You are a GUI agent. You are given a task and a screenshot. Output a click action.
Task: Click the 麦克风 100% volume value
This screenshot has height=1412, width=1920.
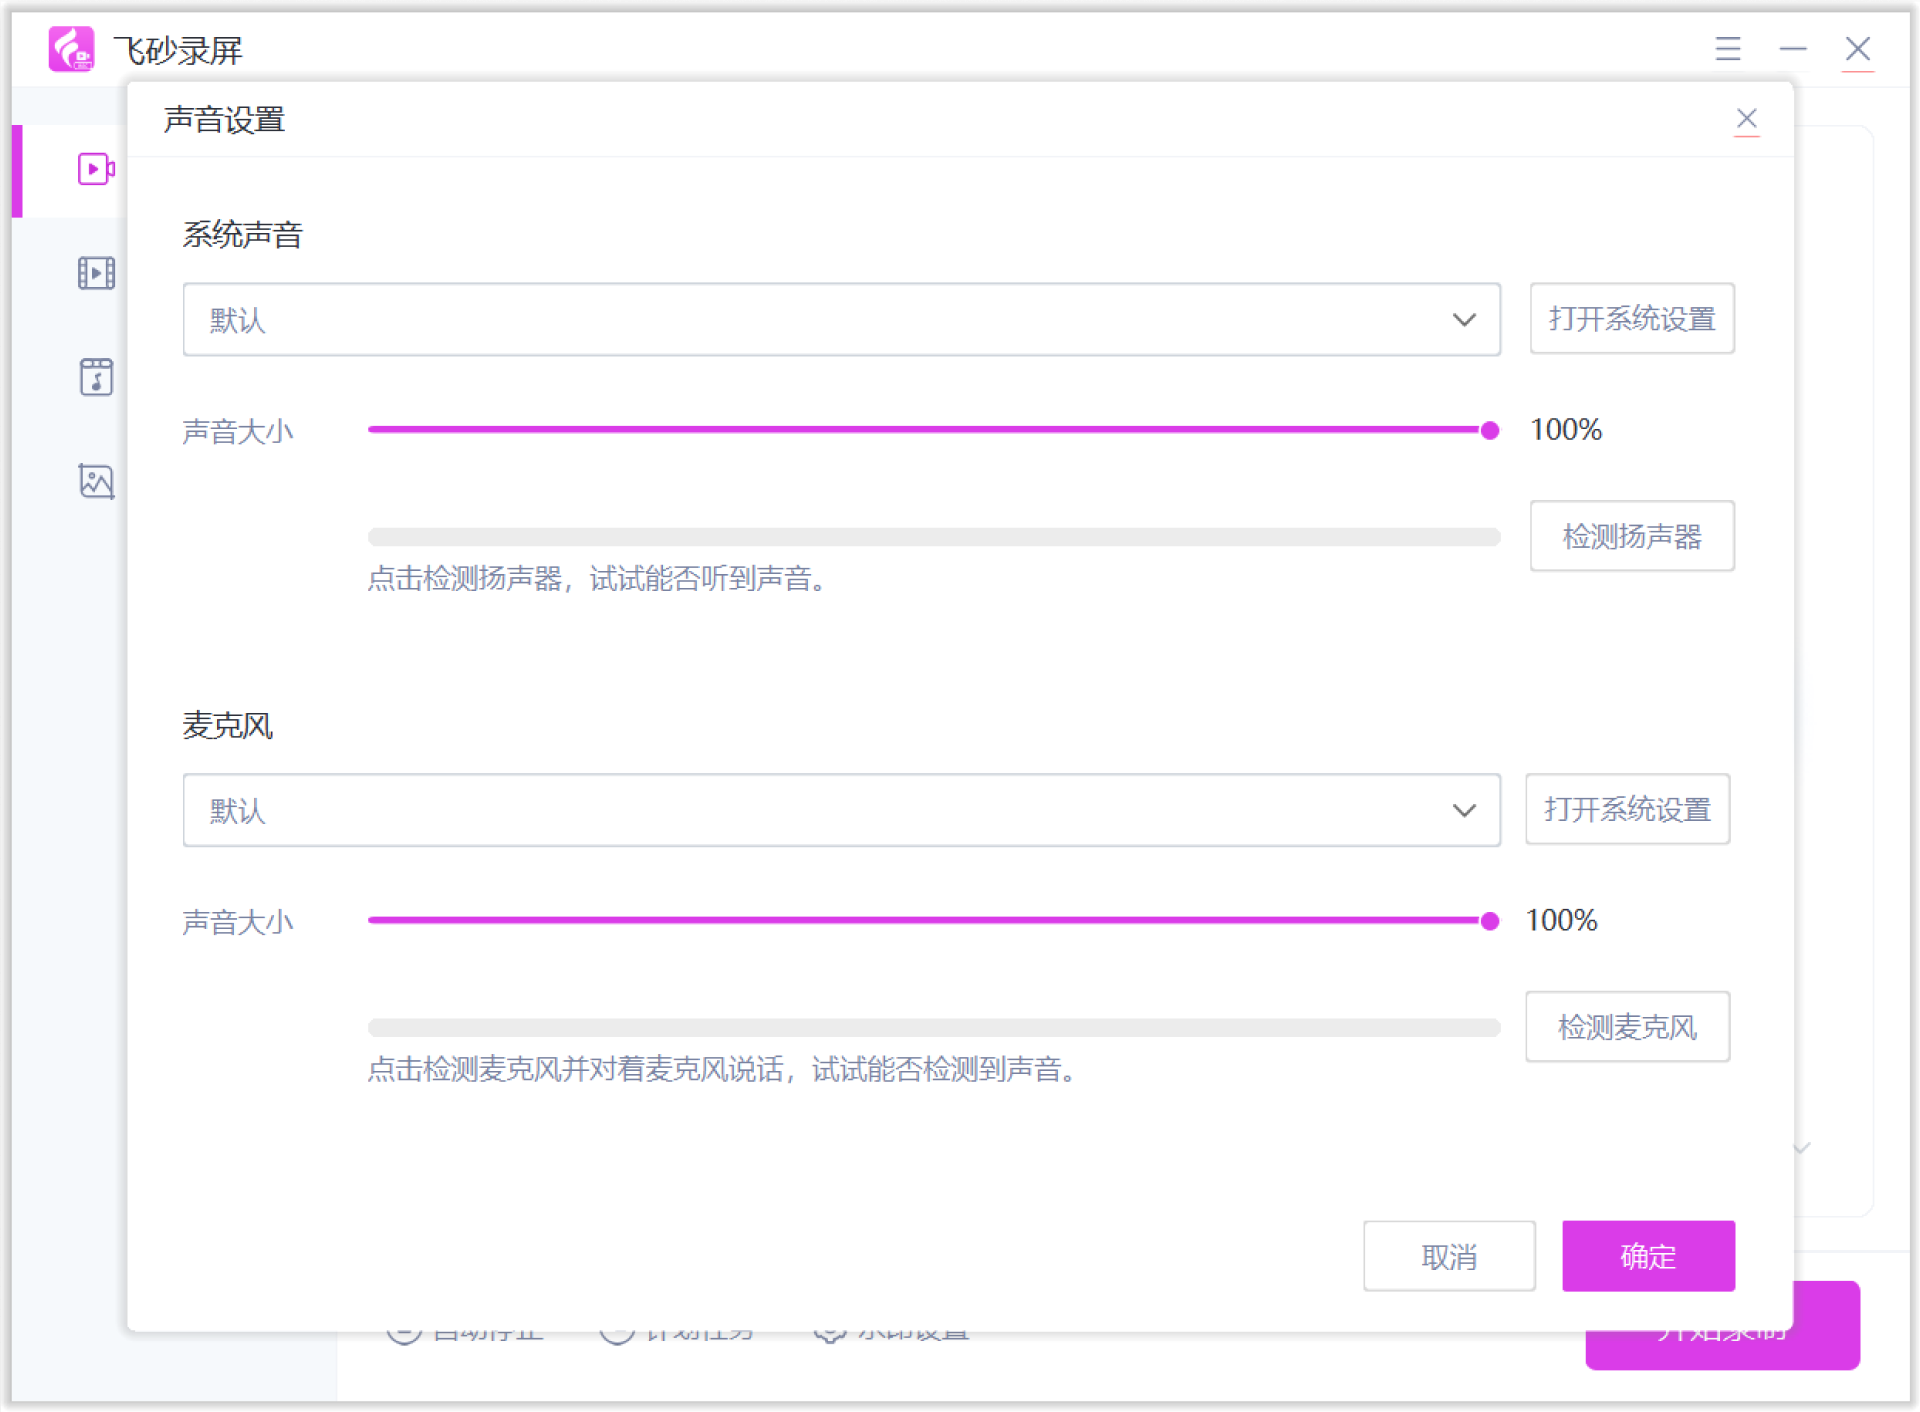click(x=1561, y=921)
